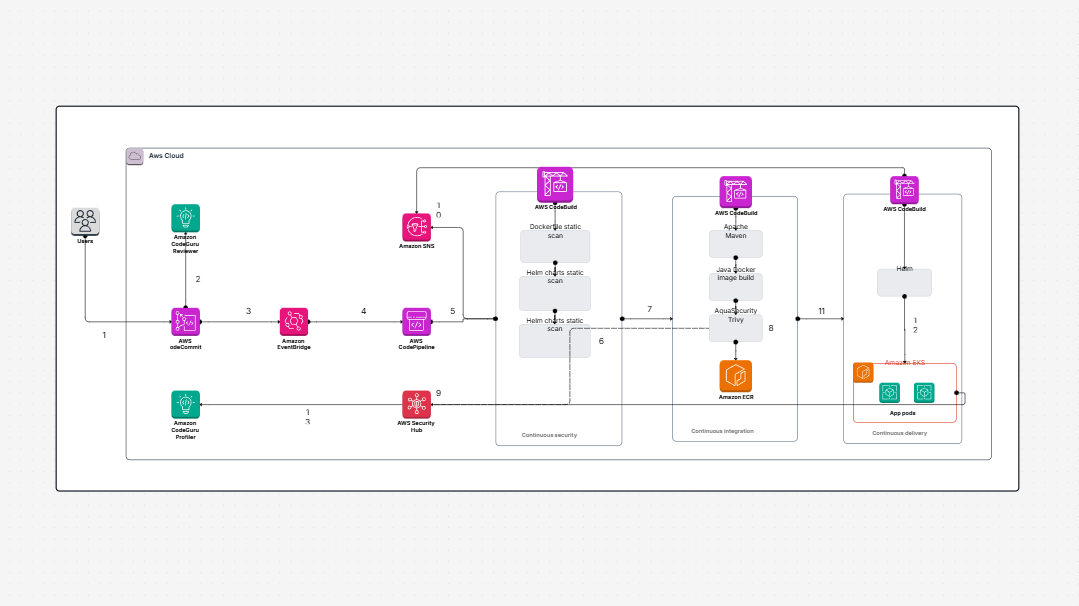This screenshot has width=1079, height=606.
Task: Click the Amazon CodeGuru Profiler icon
Action: tap(186, 404)
